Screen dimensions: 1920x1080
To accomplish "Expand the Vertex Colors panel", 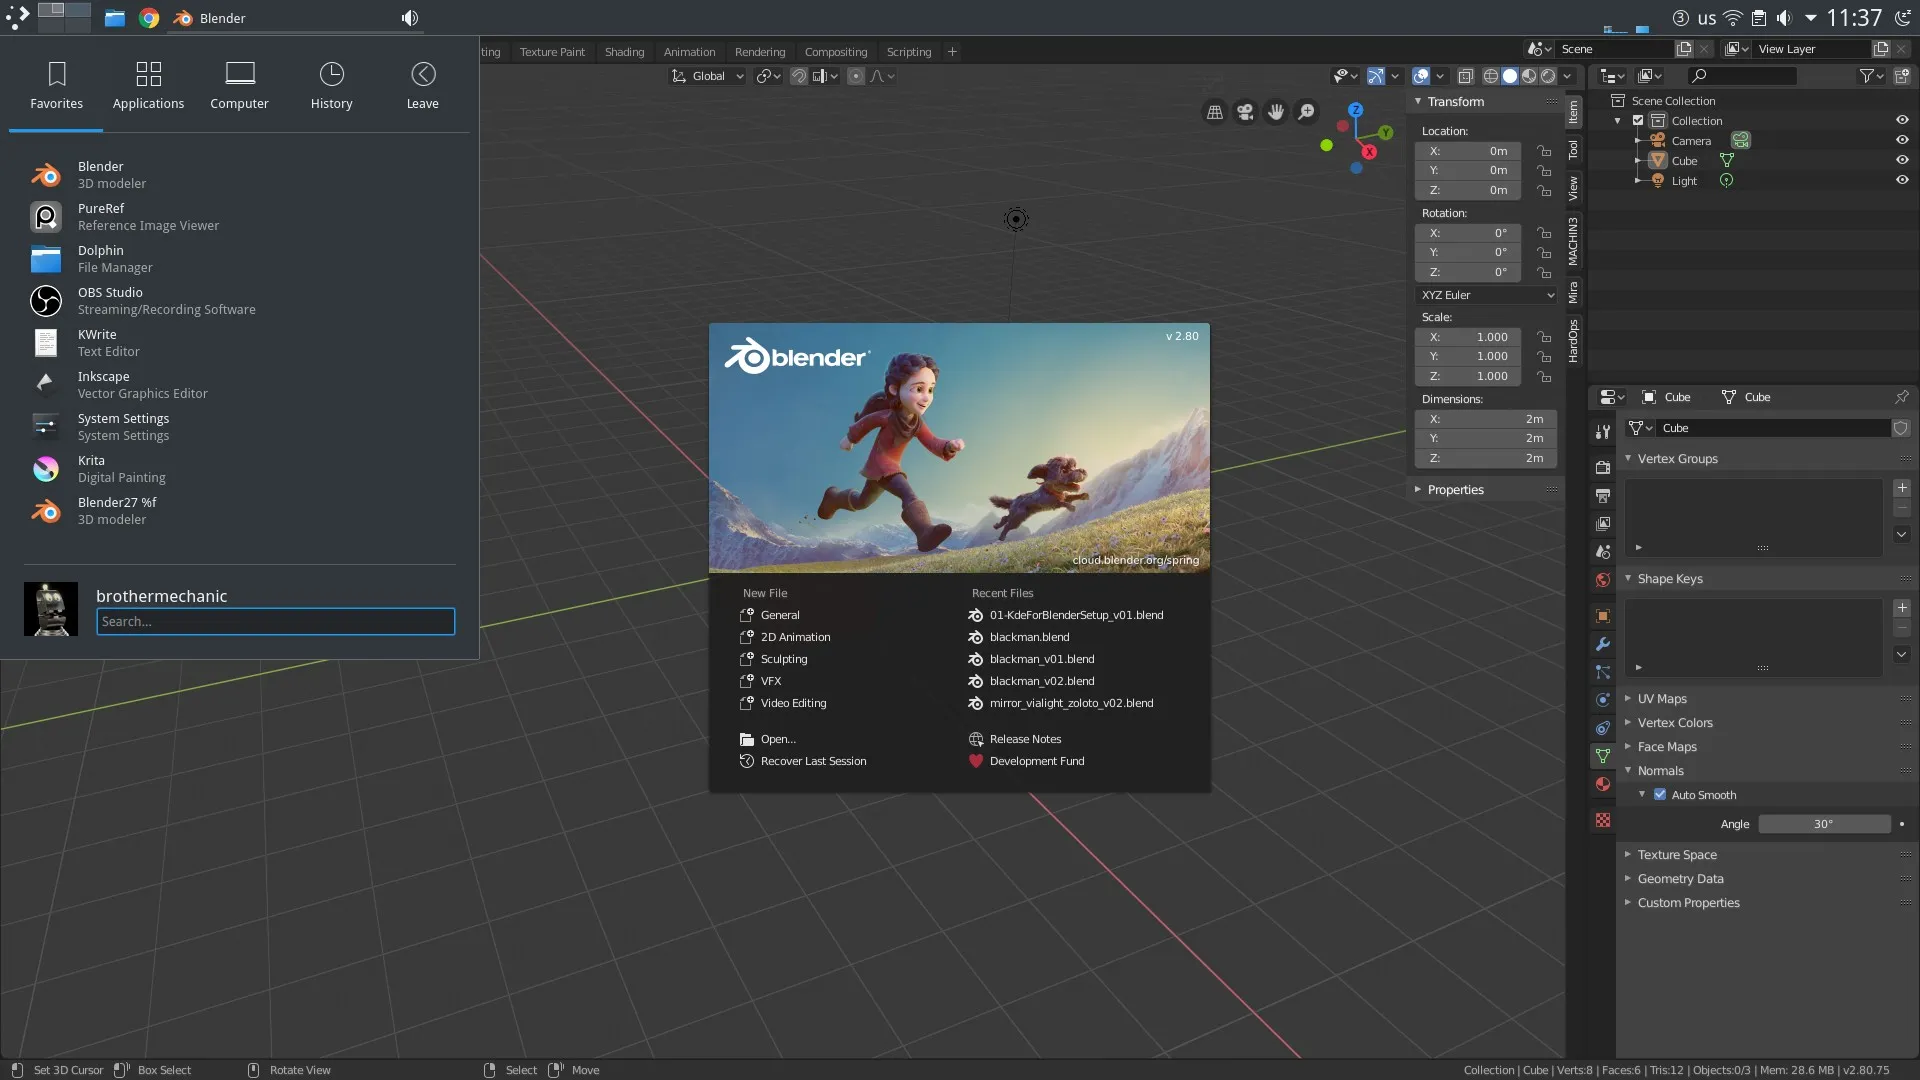I will [x=1627, y=722].
